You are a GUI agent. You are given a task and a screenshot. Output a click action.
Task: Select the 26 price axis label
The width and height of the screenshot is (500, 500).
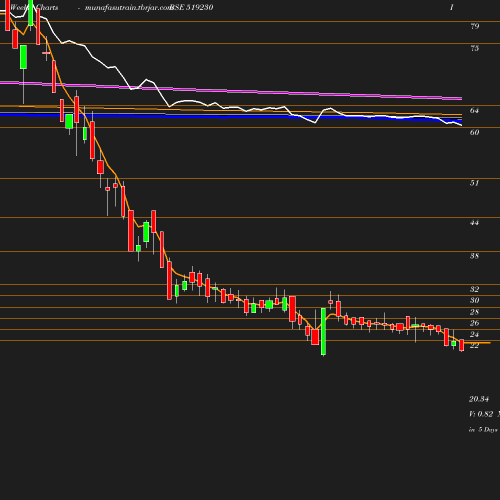(475, 323)
